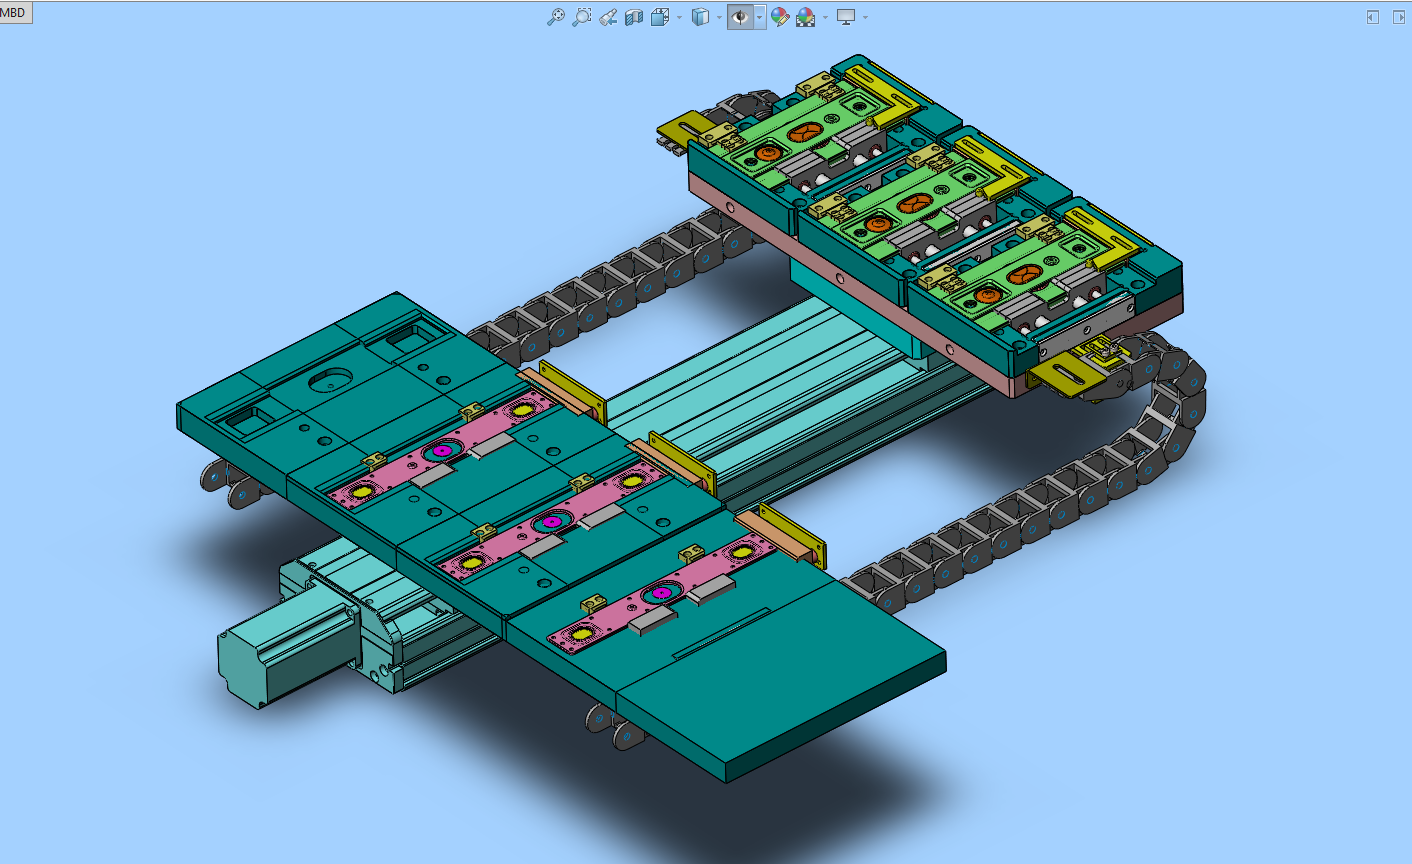Image resolution: width=1412 pixels, height=864 pixels.
Task: Switch to the MBD tab
Action: point(15,13)
